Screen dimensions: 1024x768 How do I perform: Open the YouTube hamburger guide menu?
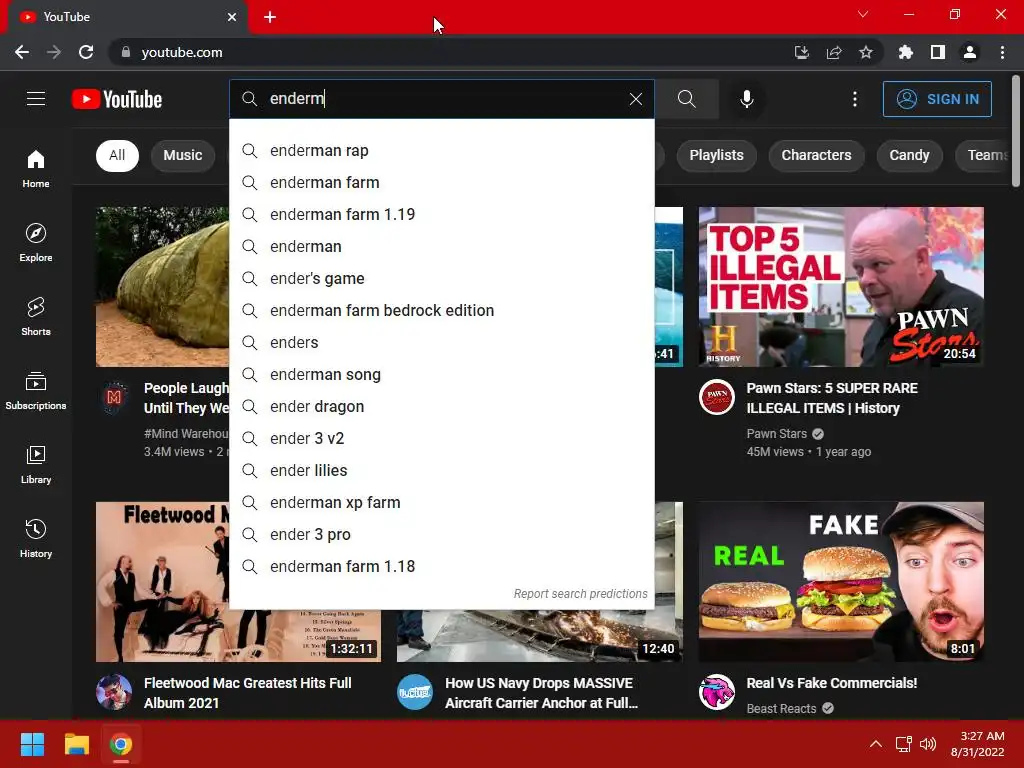click(x=36, y=99)
